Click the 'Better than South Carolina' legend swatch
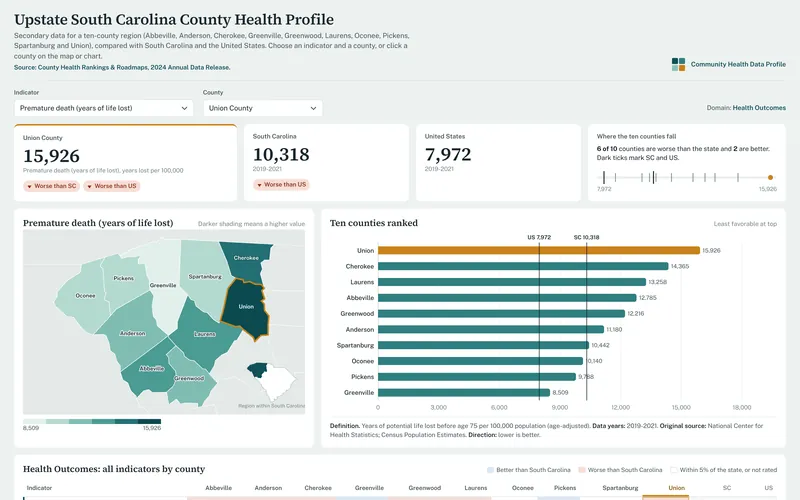The image size is (800, 500). (490, 470)
